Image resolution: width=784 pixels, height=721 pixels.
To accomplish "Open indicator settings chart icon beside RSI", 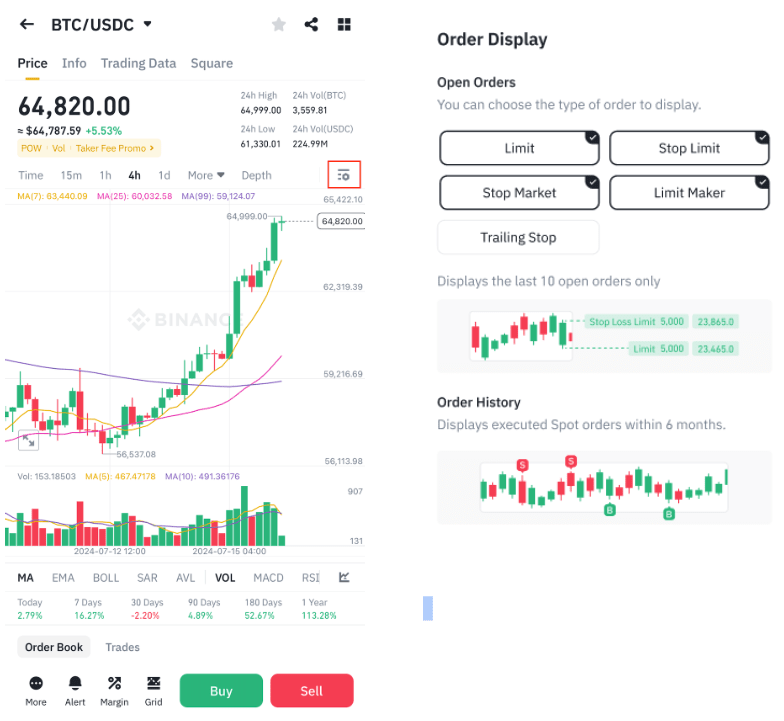I will pos(344,577).
